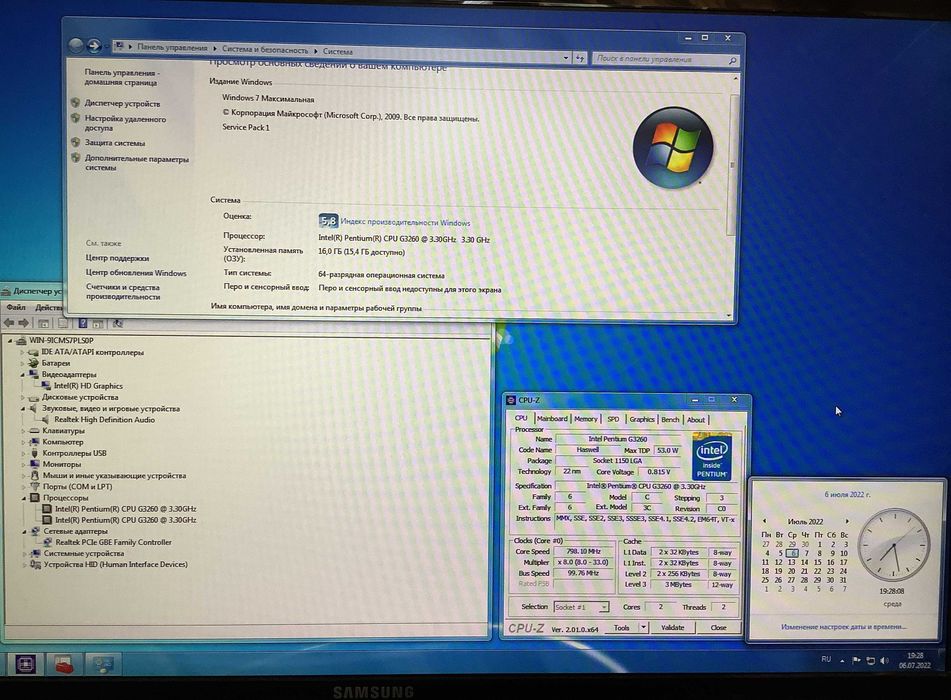Collapse Звуковые, видео и игровые устройства node
The height and width of the screenshot is (700, 951).
coord(22,409)
